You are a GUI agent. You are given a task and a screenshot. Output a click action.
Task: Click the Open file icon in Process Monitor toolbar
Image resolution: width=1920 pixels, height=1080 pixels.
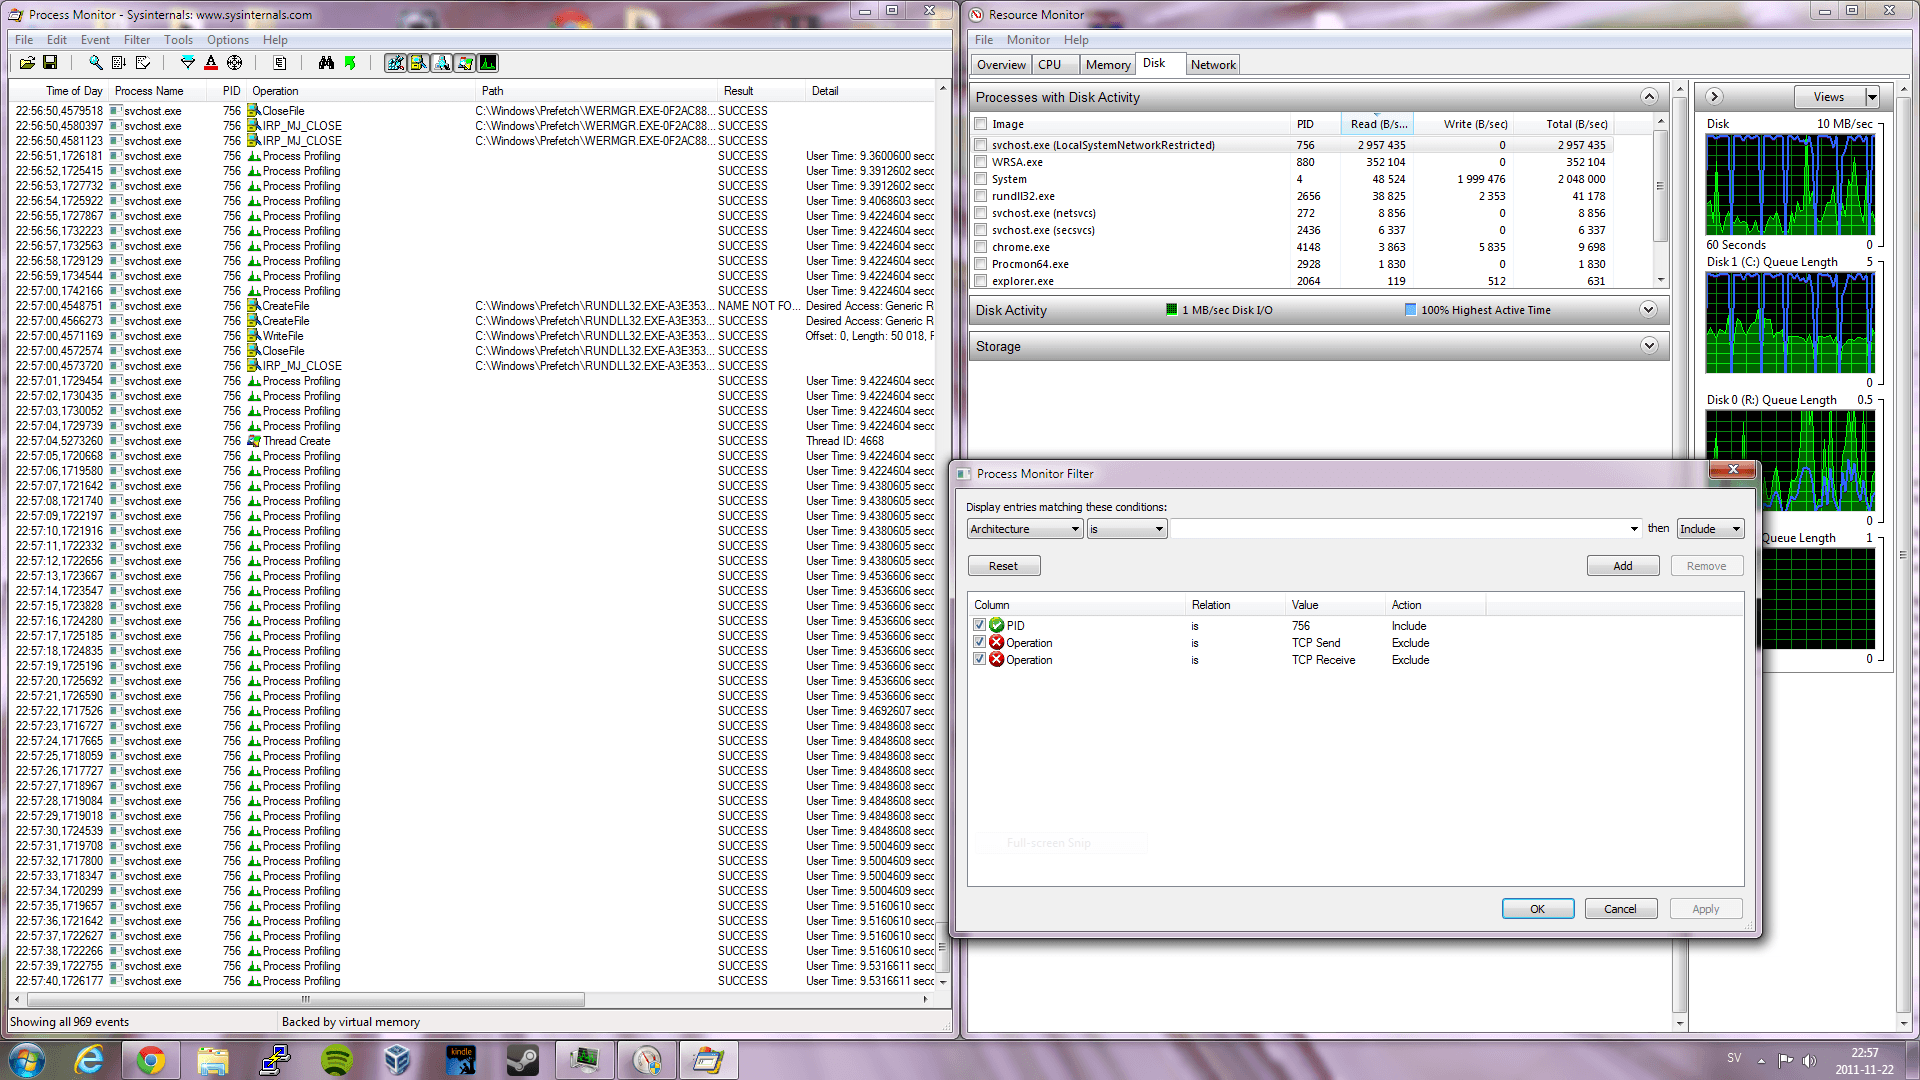(x=27, y=63)
